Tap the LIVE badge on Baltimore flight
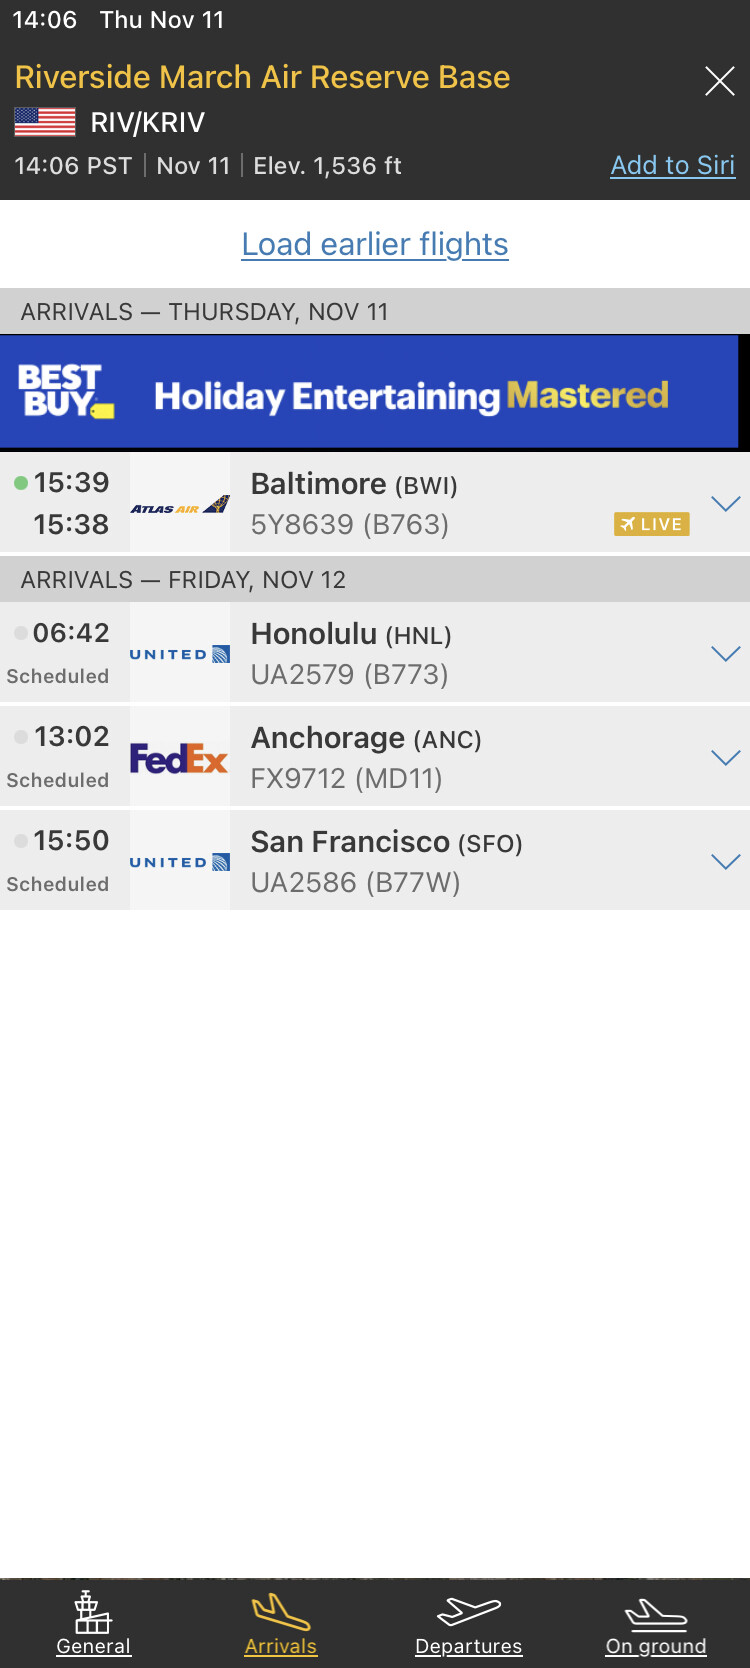Screen dimensions: 750x1668 click(651, 524)
